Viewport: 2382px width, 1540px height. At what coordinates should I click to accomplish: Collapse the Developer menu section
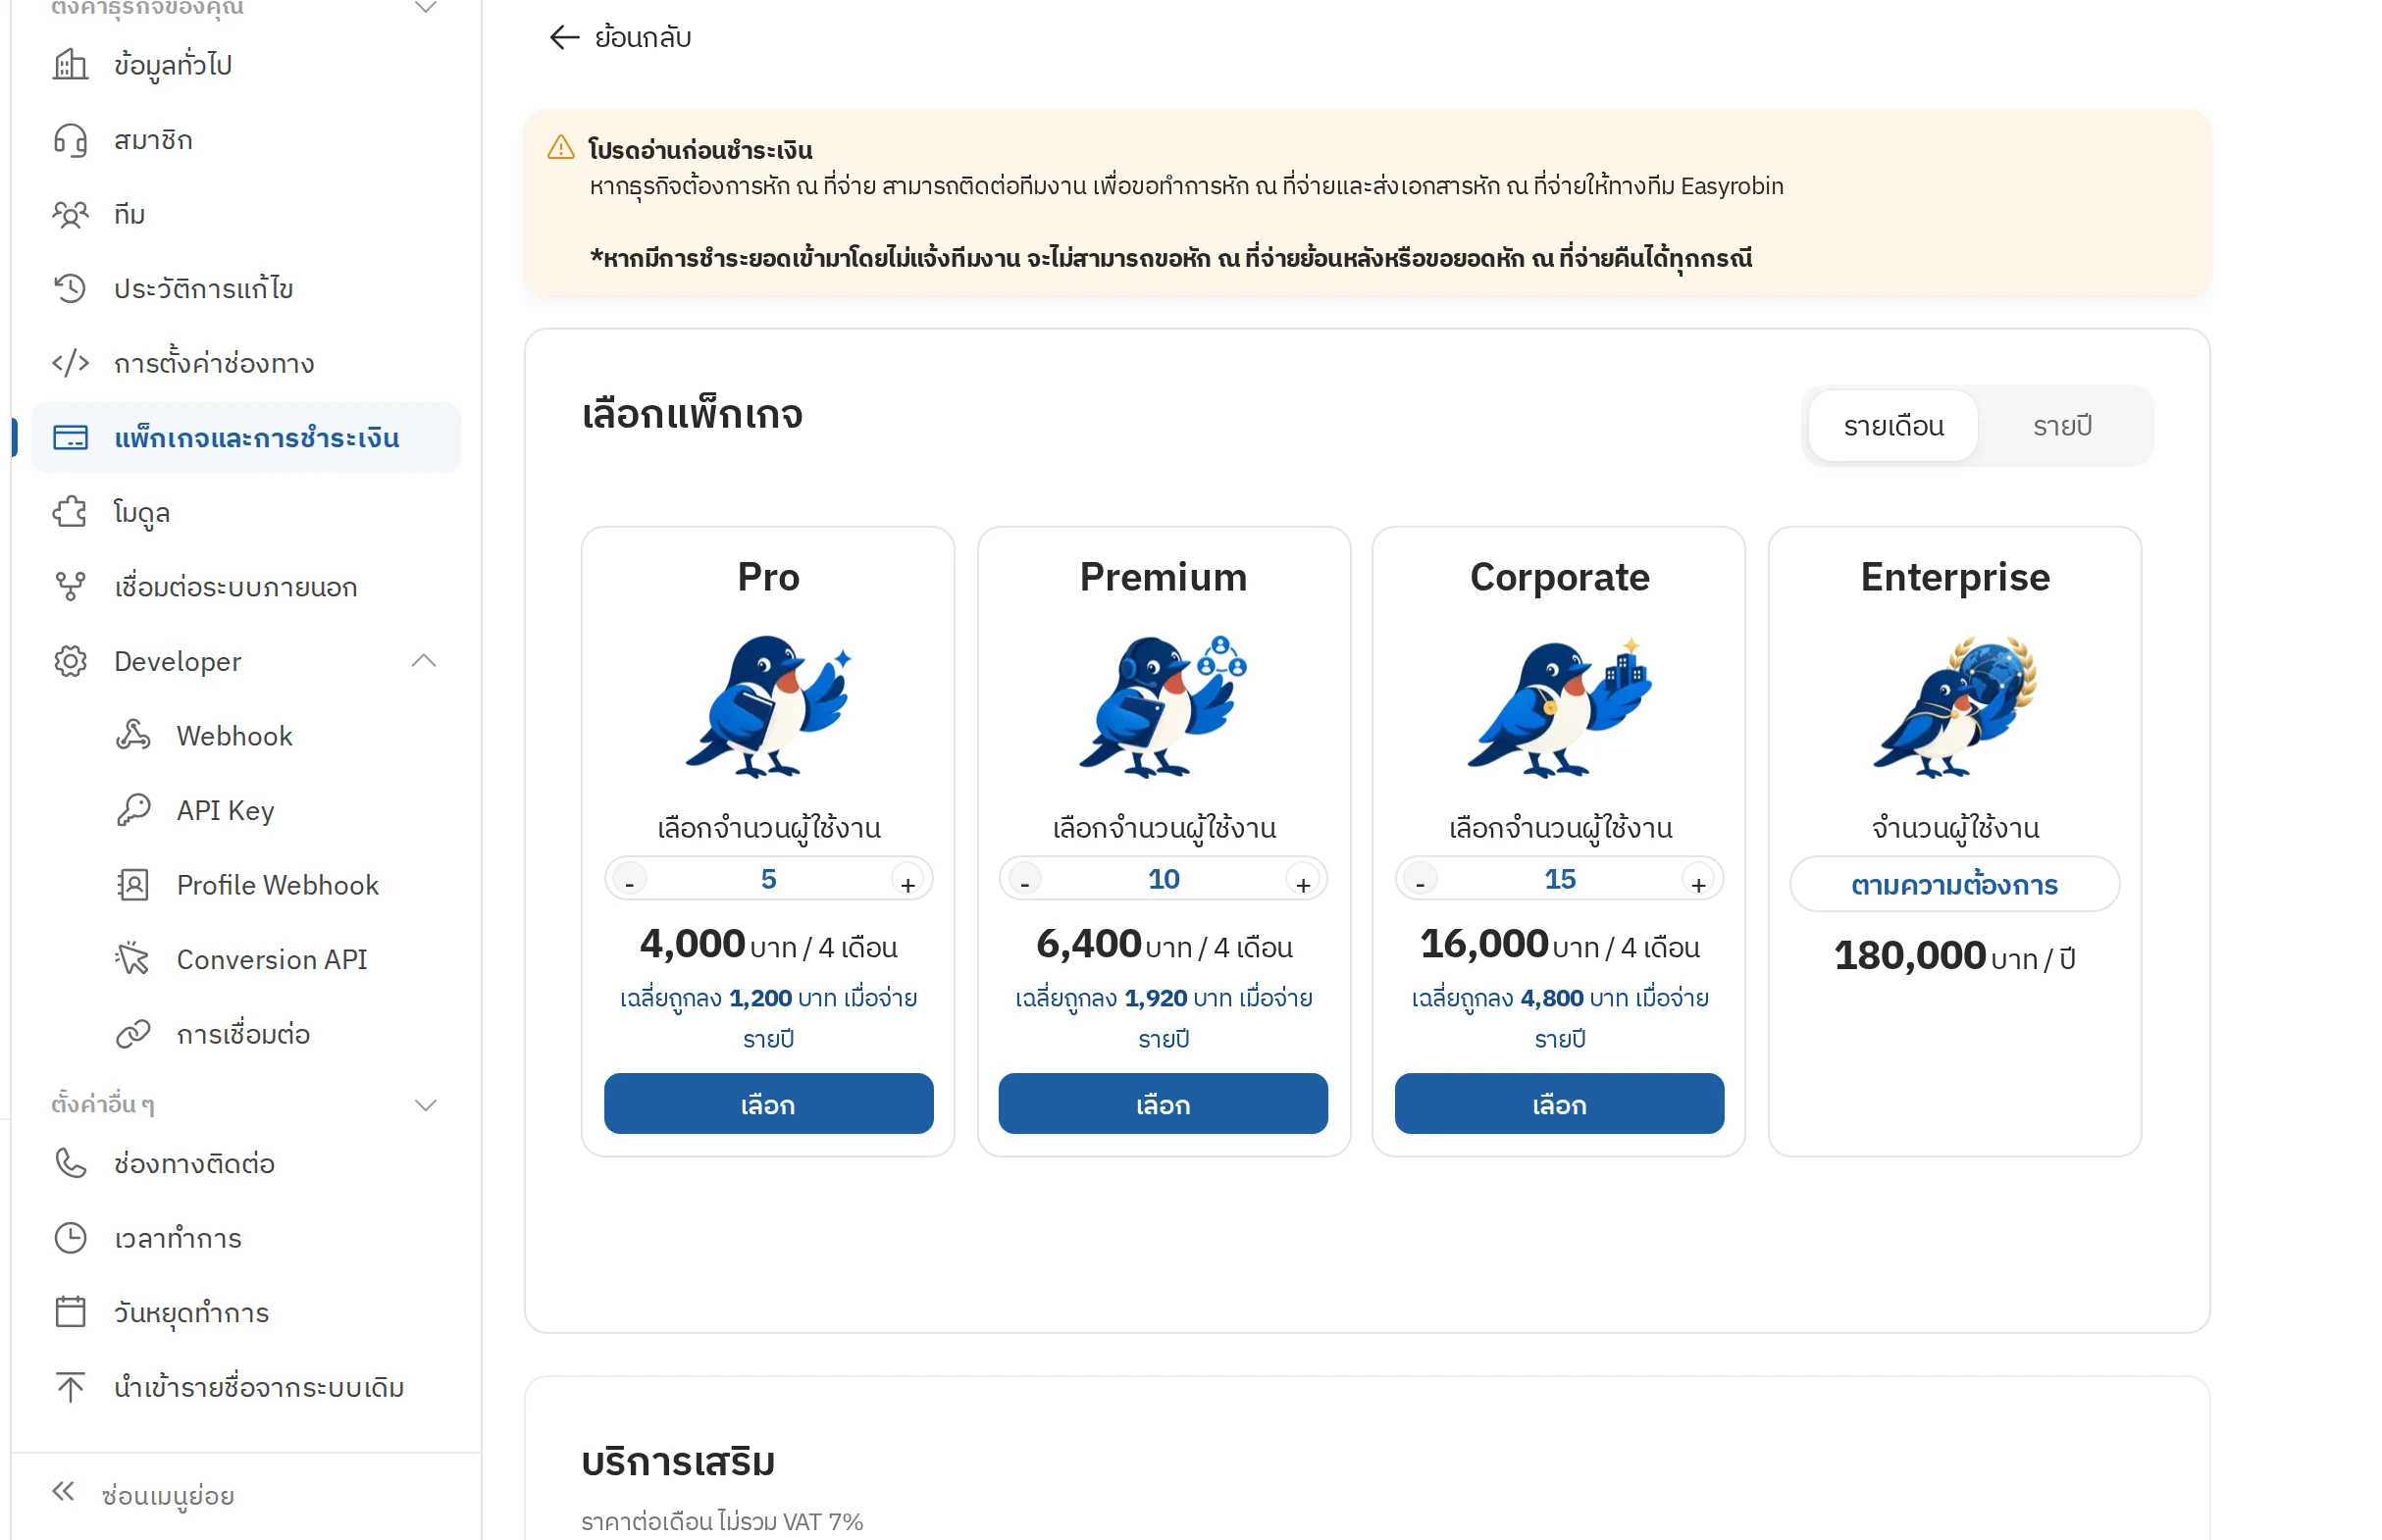[424, 661]
